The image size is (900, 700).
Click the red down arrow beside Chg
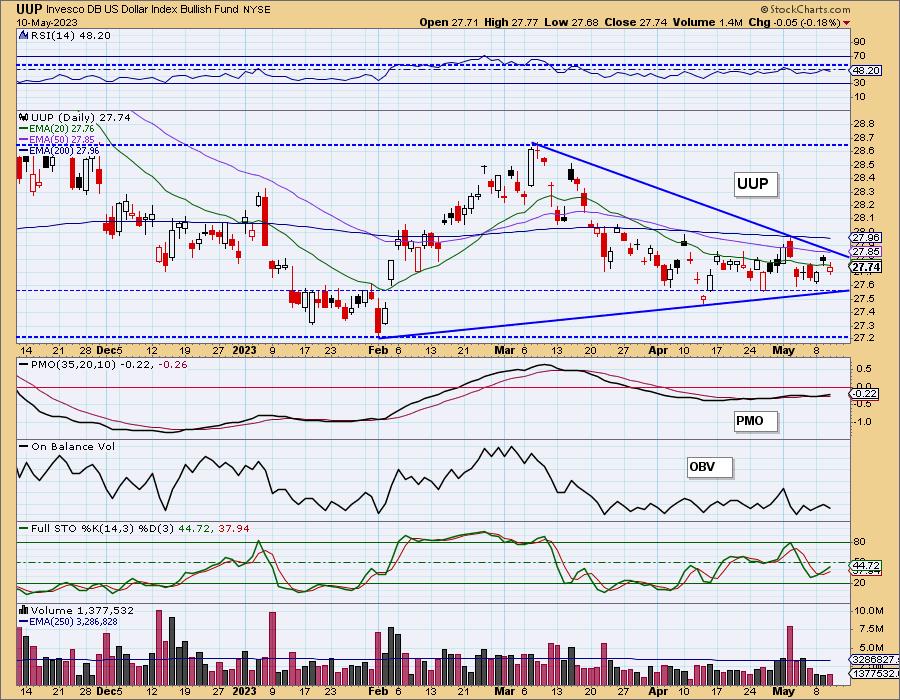point(847,23)
